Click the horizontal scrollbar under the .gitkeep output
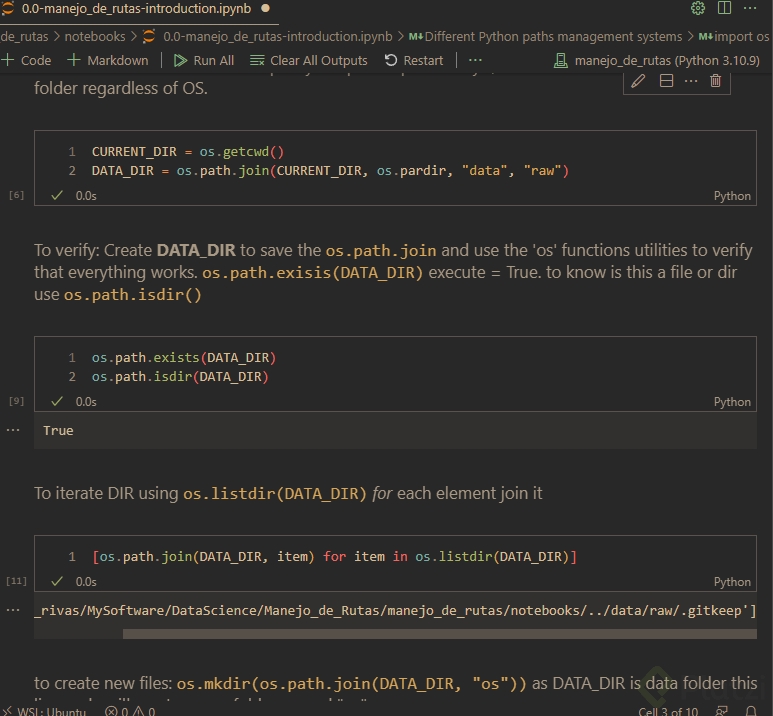This screenshot has width=773, height=716. (x=439, y=634)
